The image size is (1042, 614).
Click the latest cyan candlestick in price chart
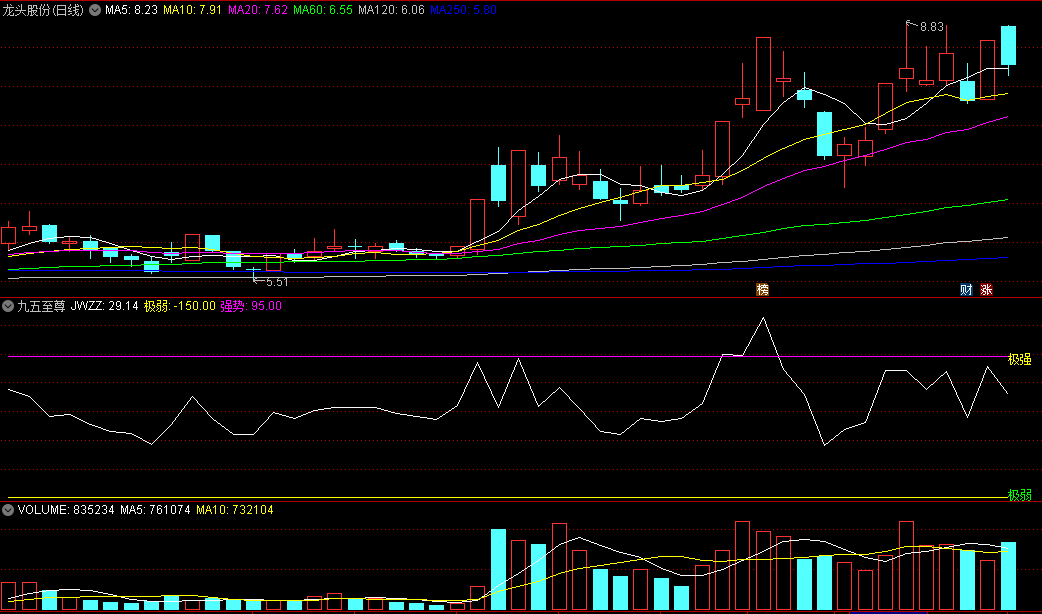(x=1008, y=45)
